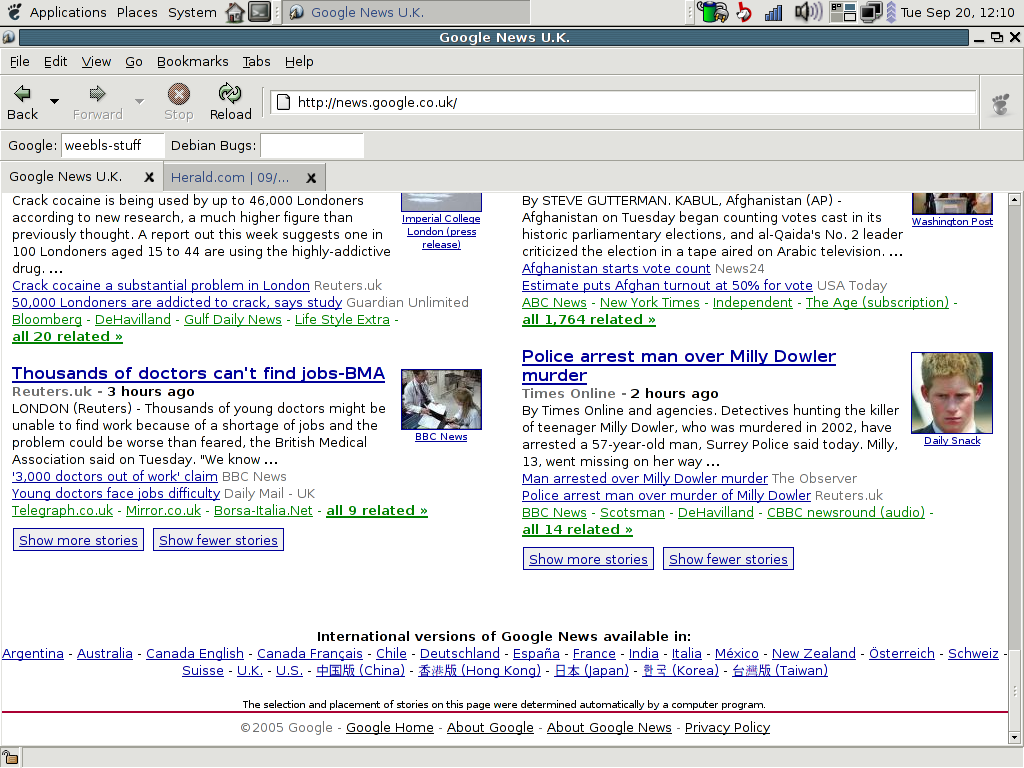The width and height of the screenshot is (1024, 768).
Task: Click the page icon in the address bar
Action: (283, 103)
